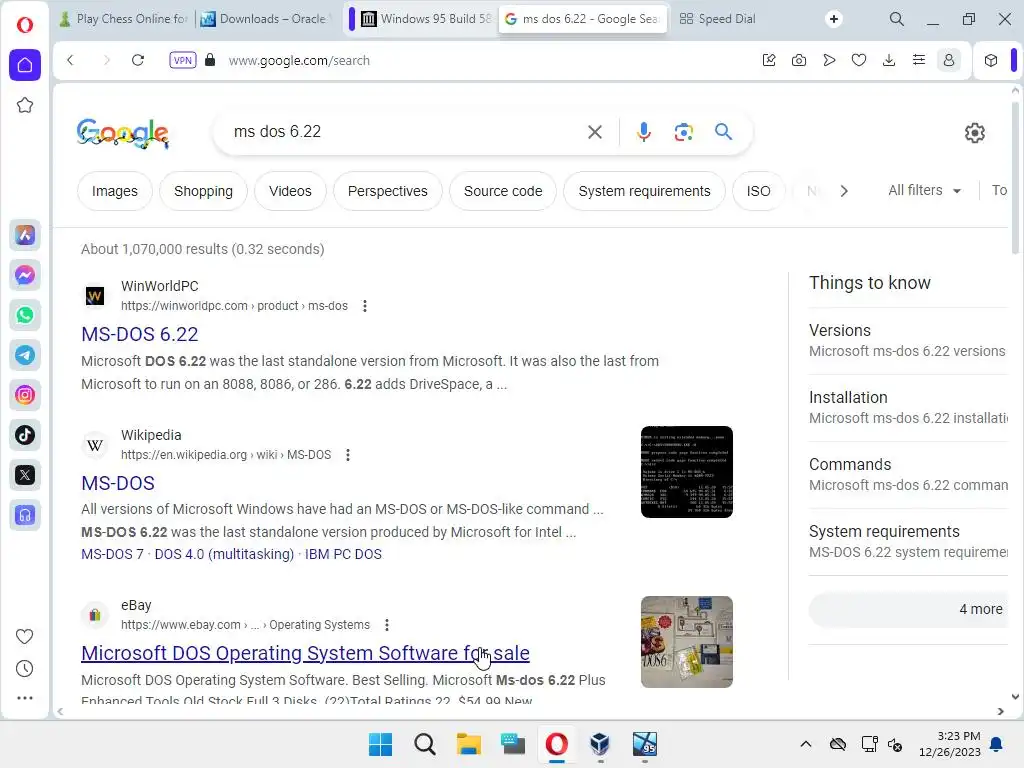Toggle the VPN badge in address bar

pyautogui.click(x=182, y=60)
